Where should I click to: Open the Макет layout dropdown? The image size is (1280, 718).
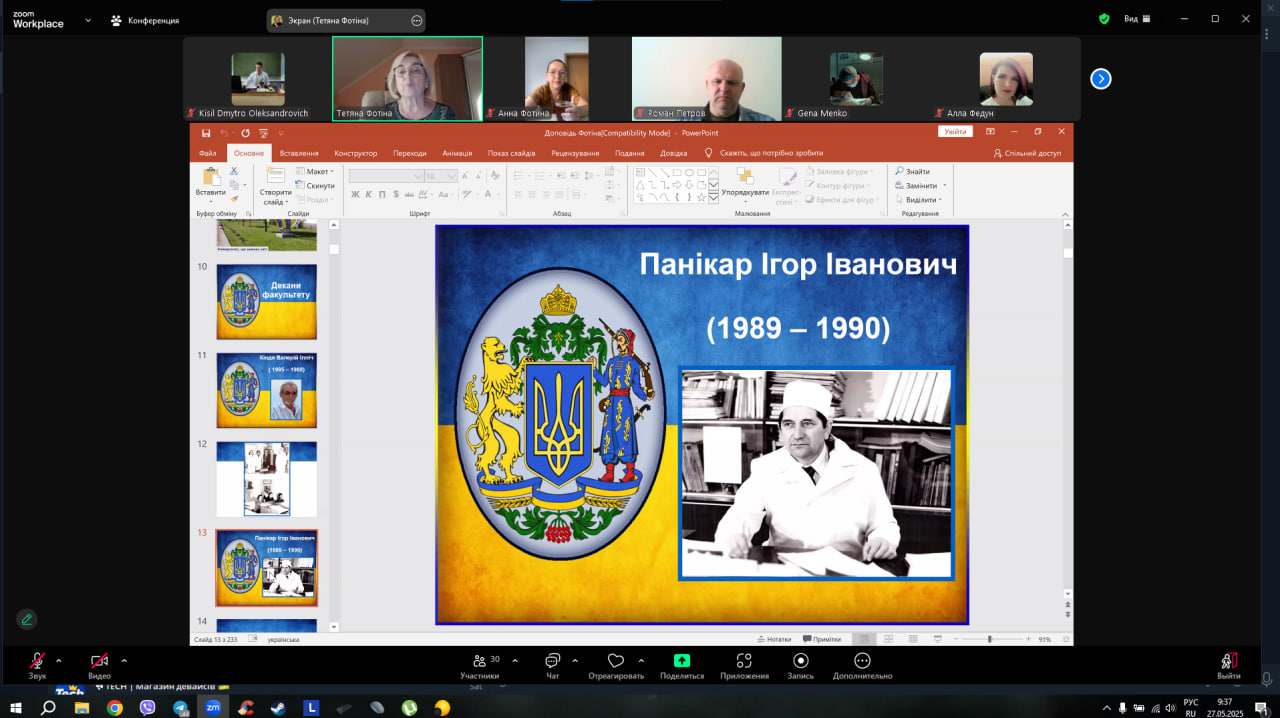(x=315, y=172)
